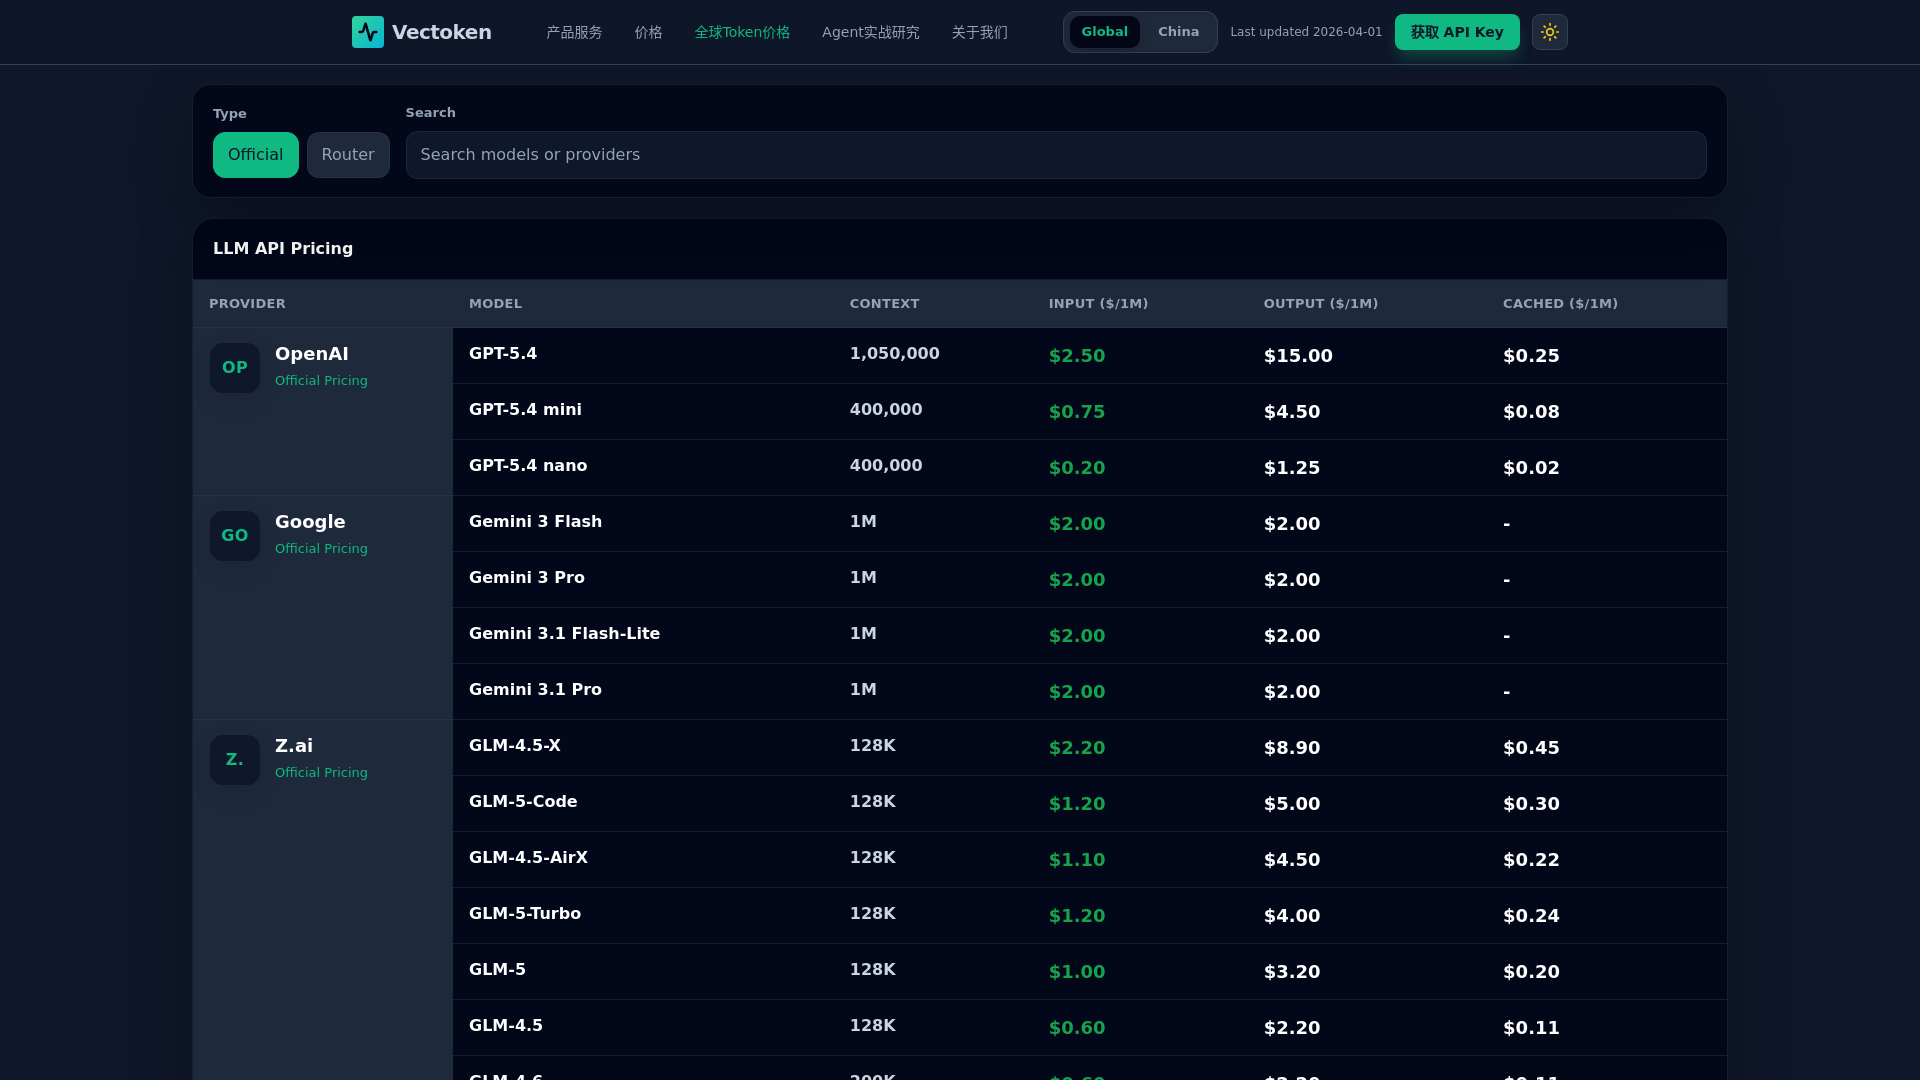Image resolution: width=1920 pixels, height=1080 pixels.
Task: Select the Gemini 3 Flash model name
Action: pos(535,522)
